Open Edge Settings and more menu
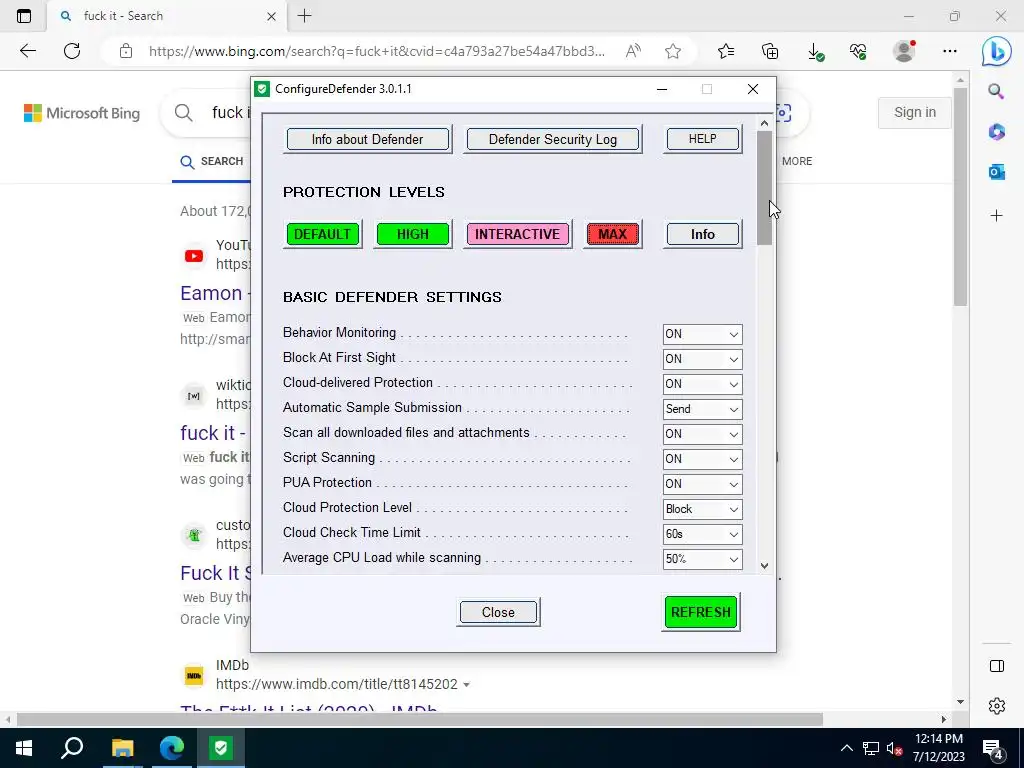This screenshot has width=1024, height=768. (950, 51)
